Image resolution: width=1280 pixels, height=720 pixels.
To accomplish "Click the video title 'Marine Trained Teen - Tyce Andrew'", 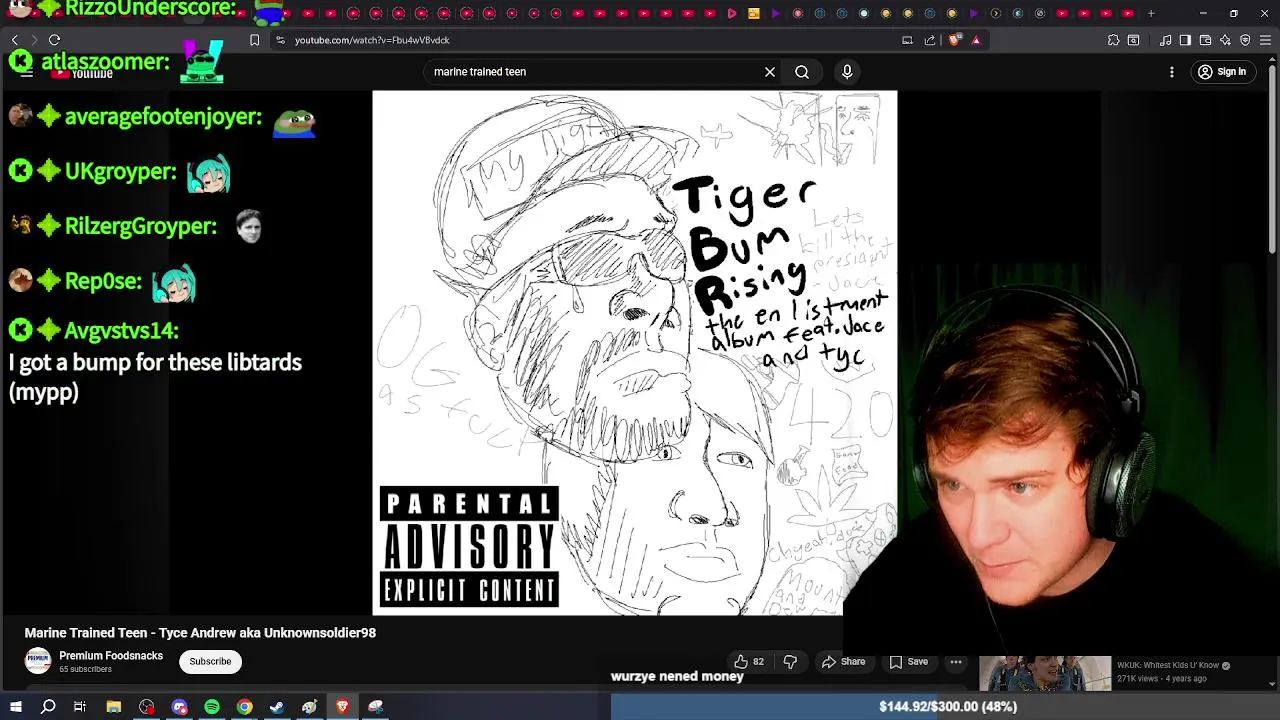I will click(200, 633).
